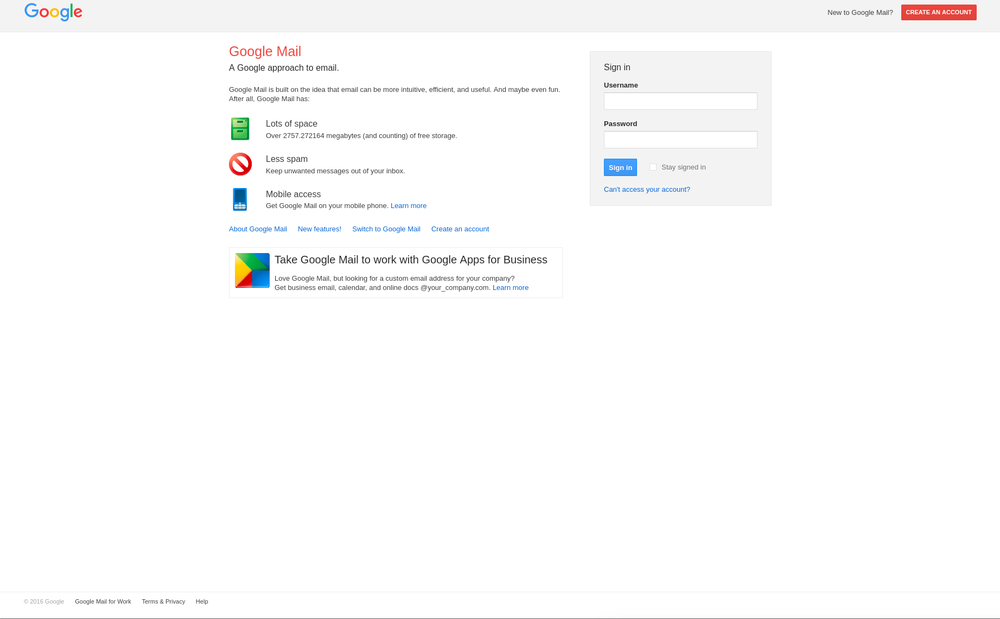Click Learn more next to Mobile access

[x=408, y=206]
